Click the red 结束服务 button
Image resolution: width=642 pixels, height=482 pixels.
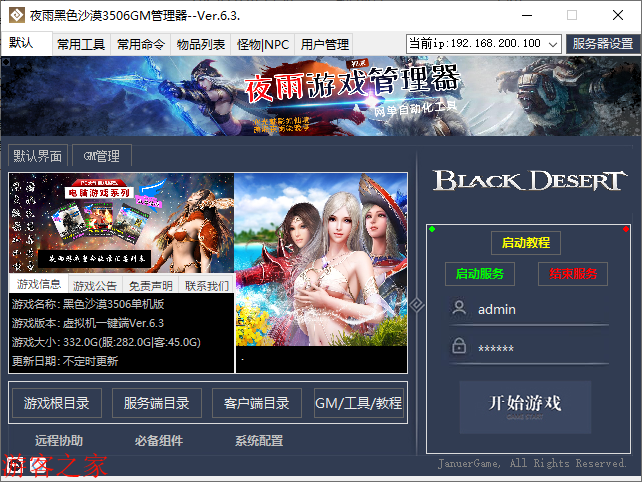(572, 273)
